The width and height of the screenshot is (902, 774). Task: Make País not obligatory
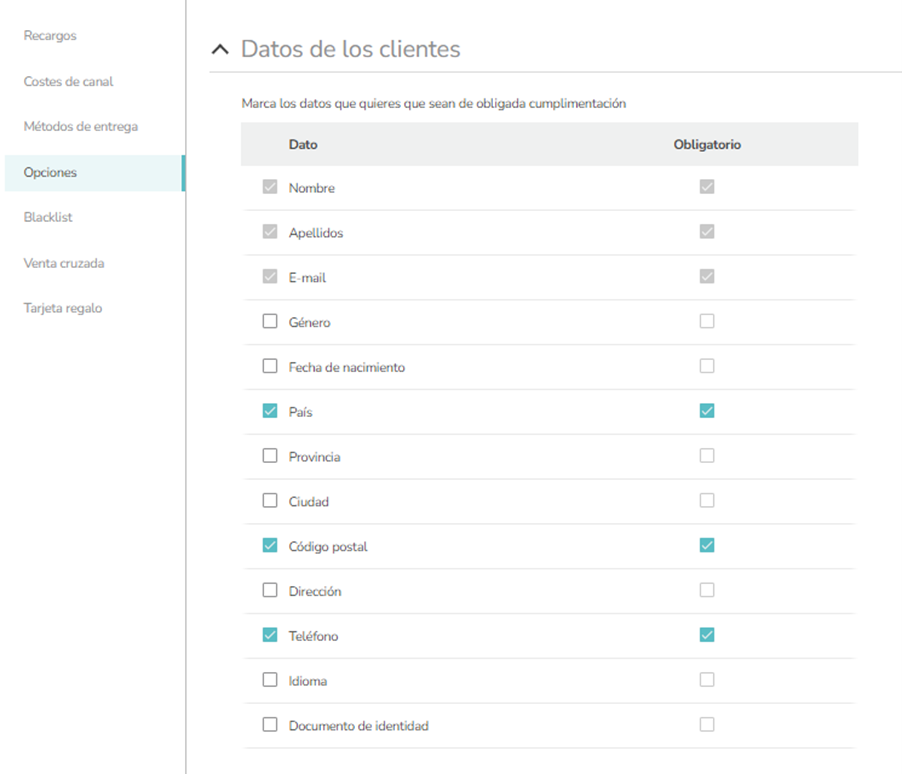point(707,411)
